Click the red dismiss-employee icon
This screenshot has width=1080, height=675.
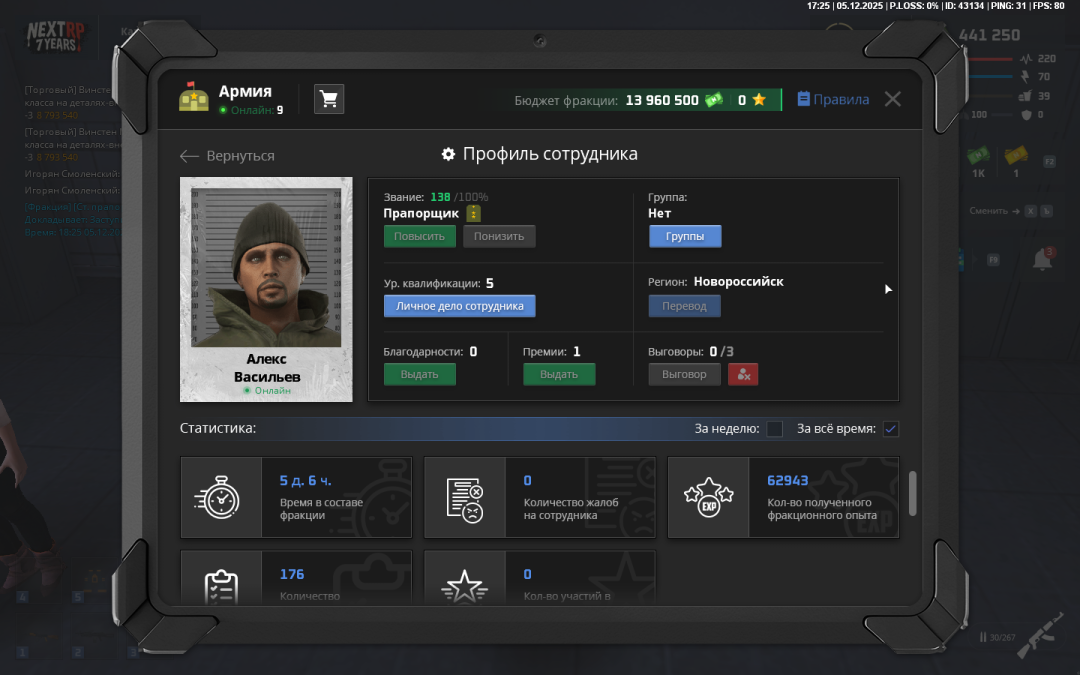(743, 374)
